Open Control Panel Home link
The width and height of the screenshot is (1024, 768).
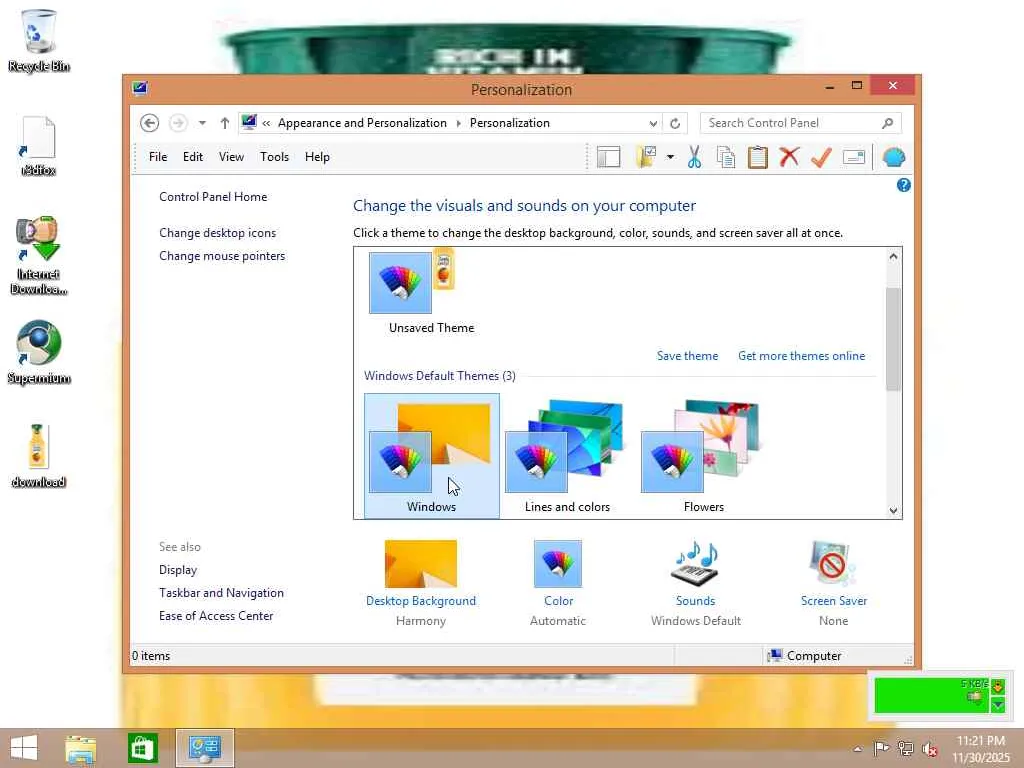point(213,197)
